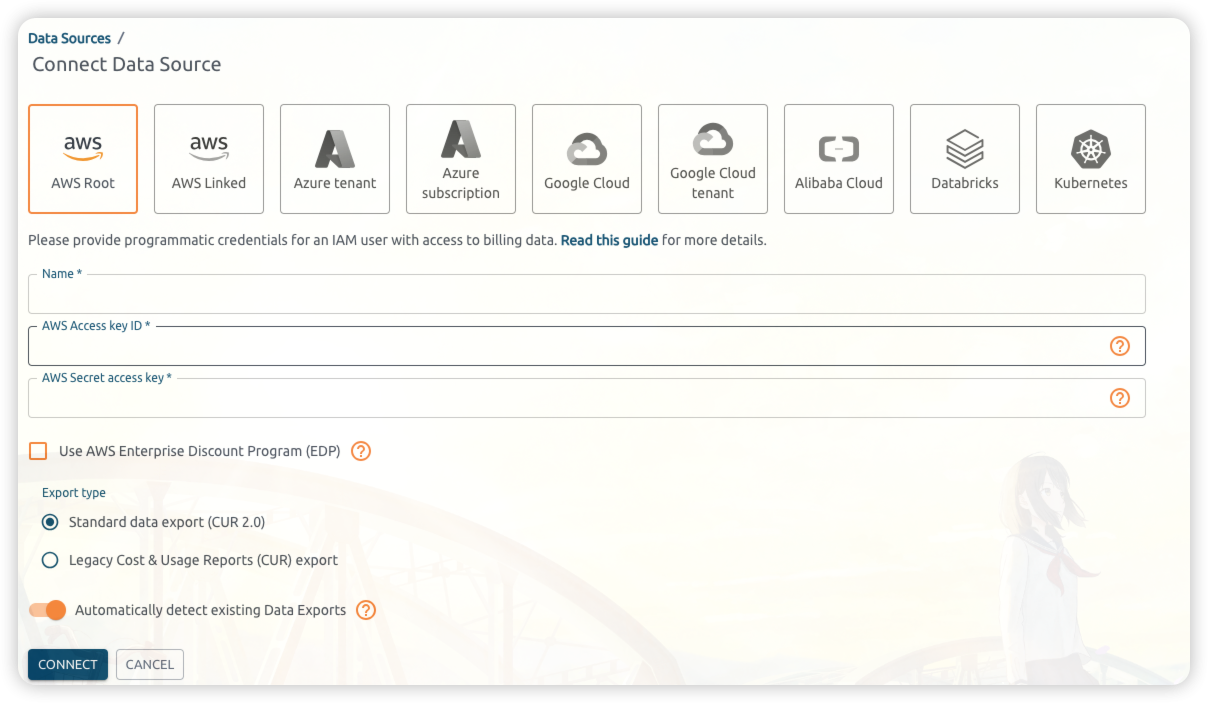Enable Use AWS Enterprise Discount Program checkbox

[38, 451]
